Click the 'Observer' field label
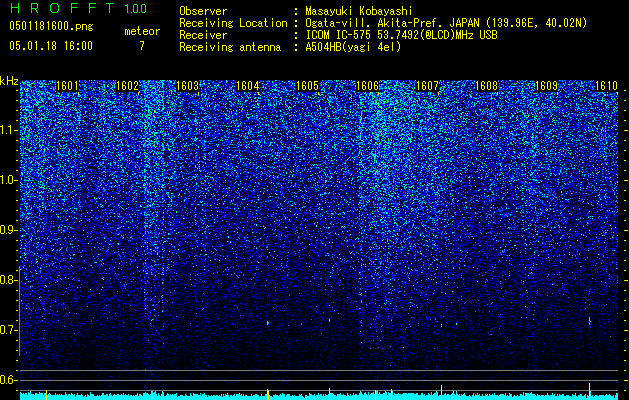 click(203, 11)
